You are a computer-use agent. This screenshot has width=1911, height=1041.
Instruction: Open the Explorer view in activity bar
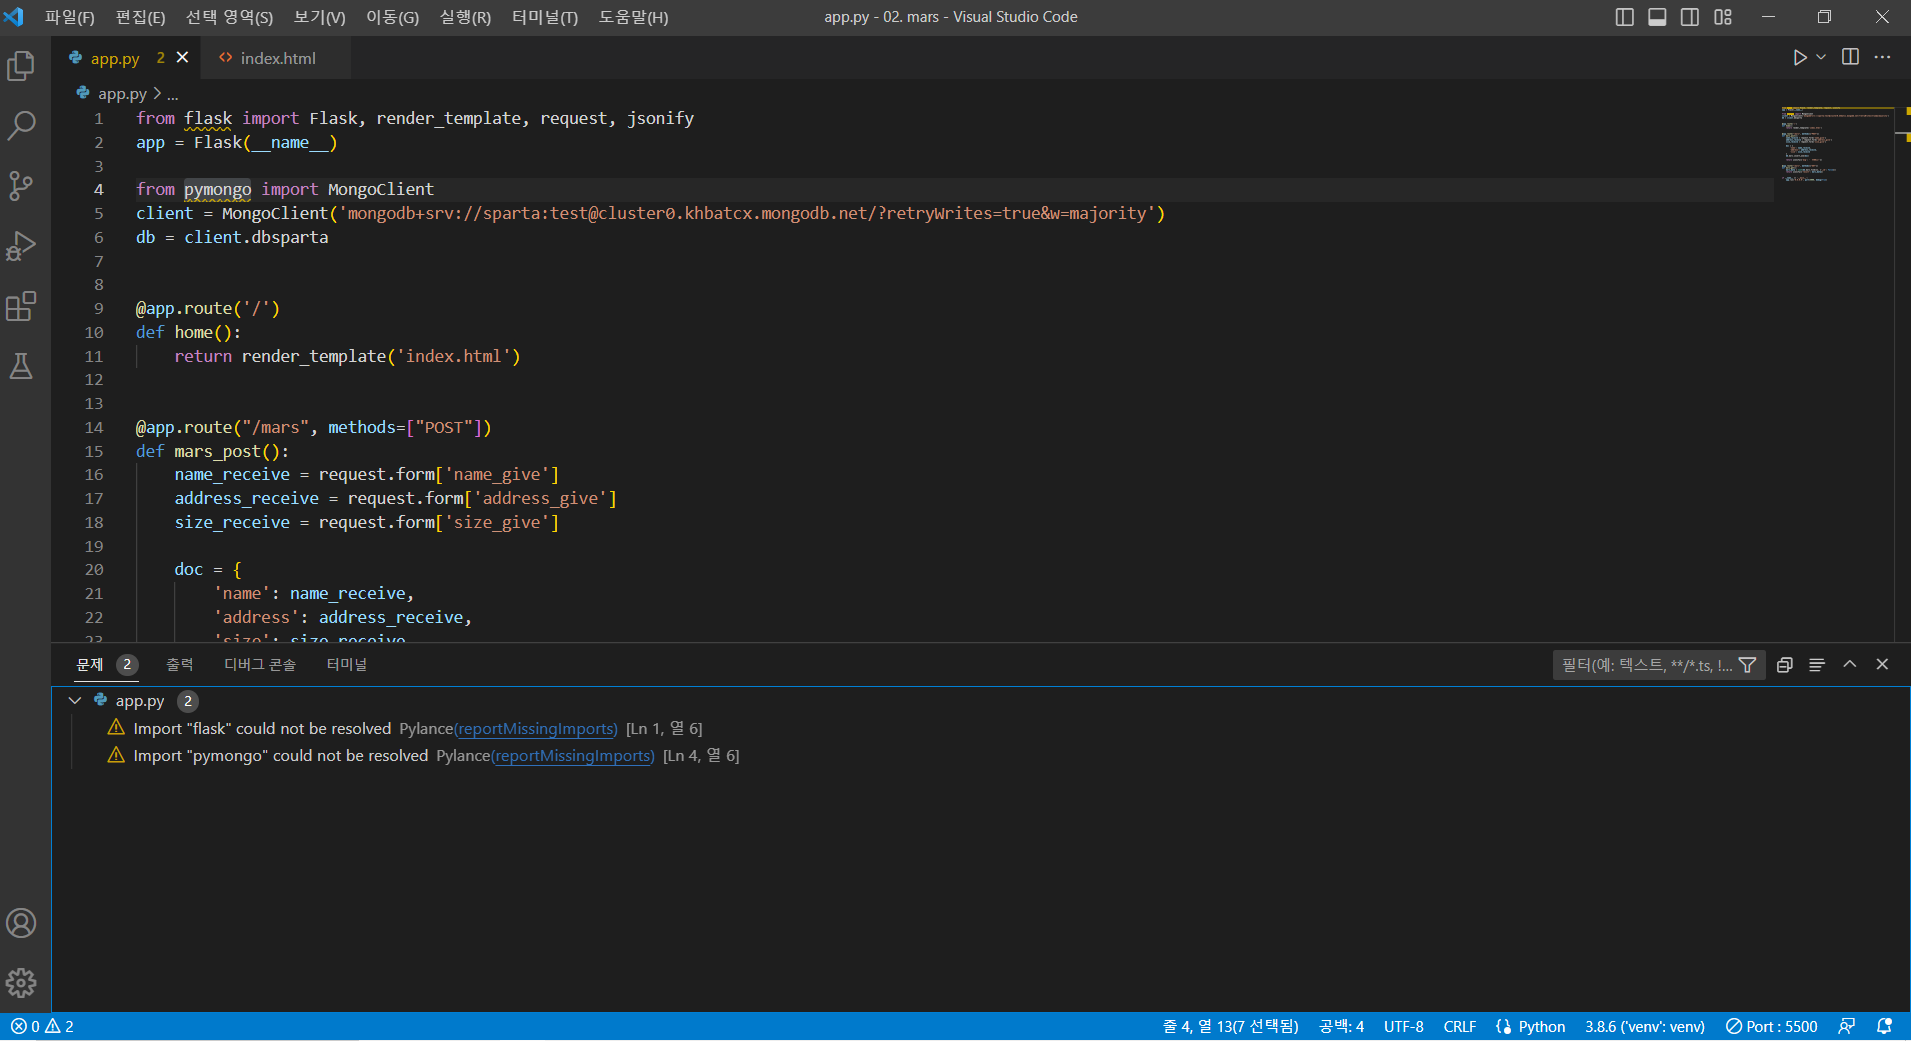tap(21, 66)
